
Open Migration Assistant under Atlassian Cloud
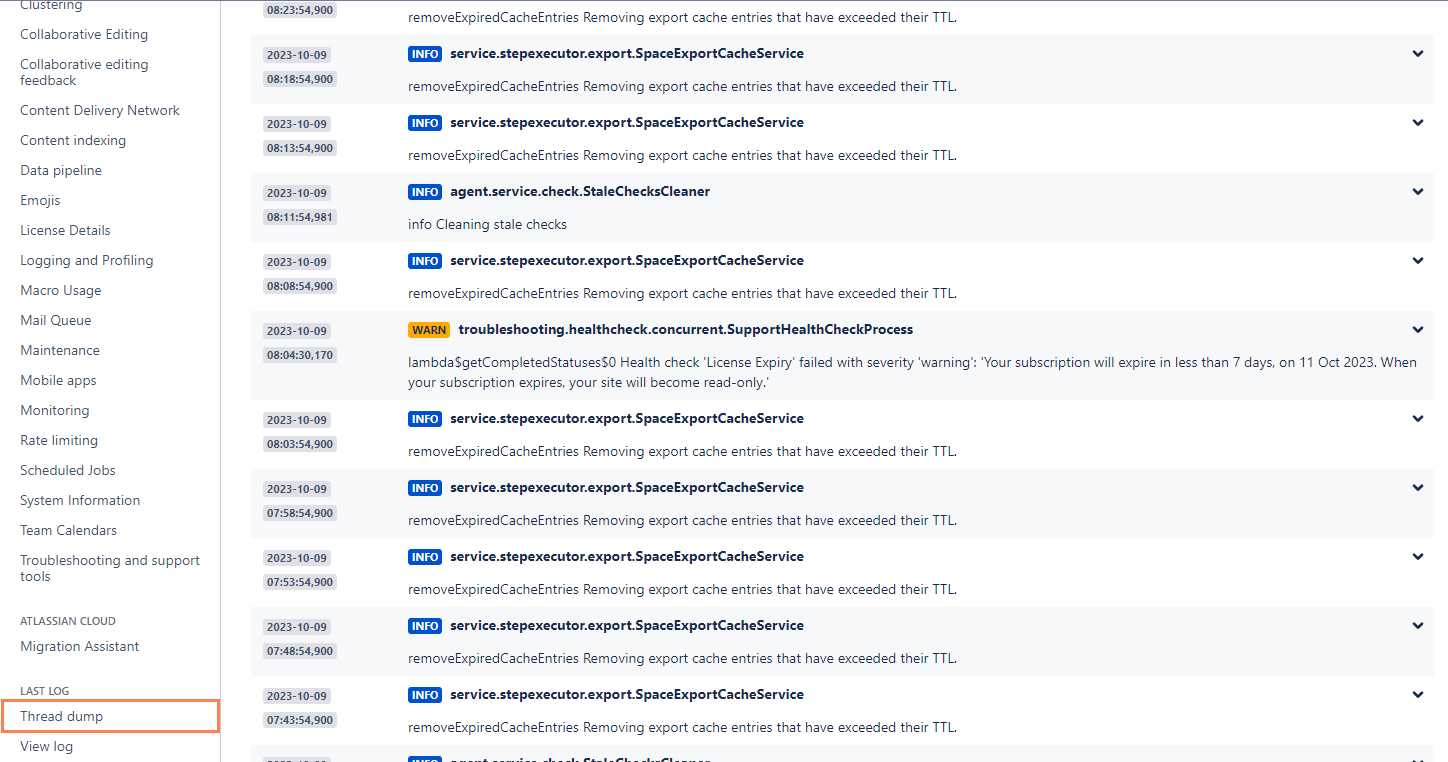pos(79,646)
